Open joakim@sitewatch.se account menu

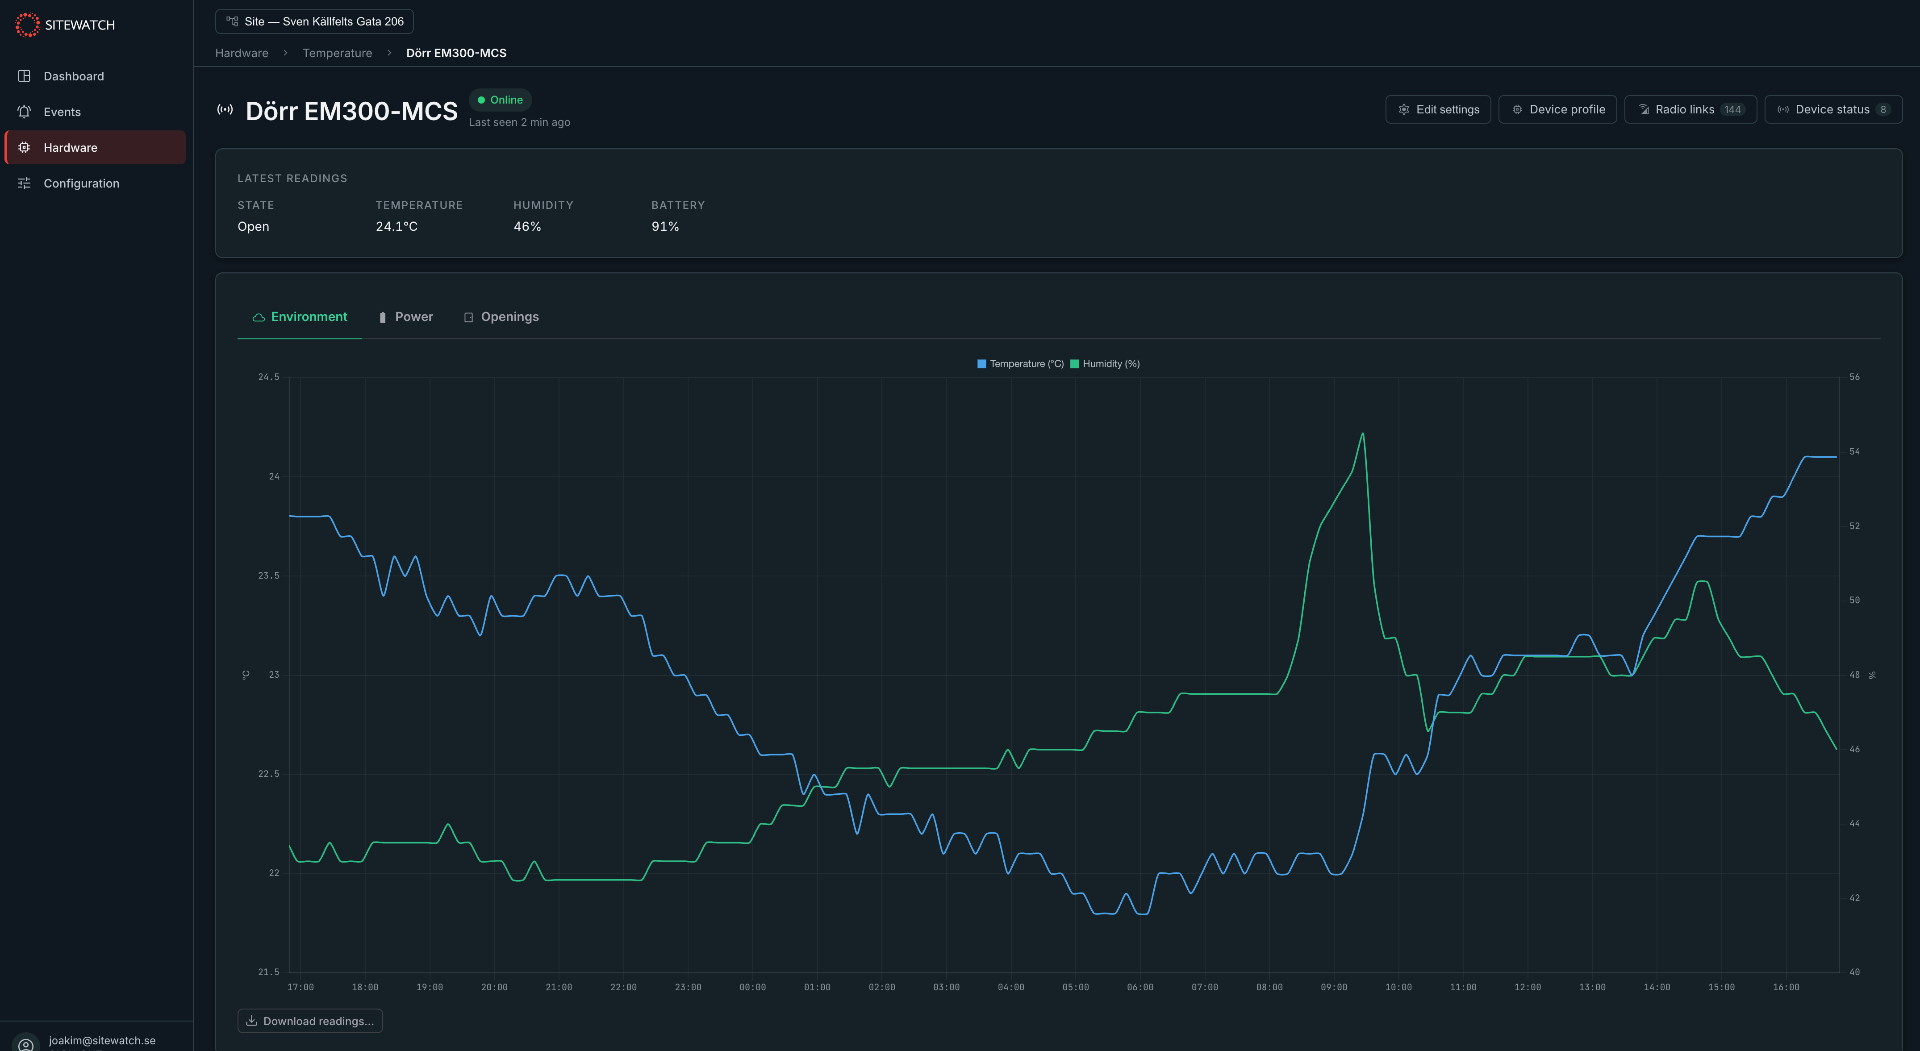pos(102,1040)
